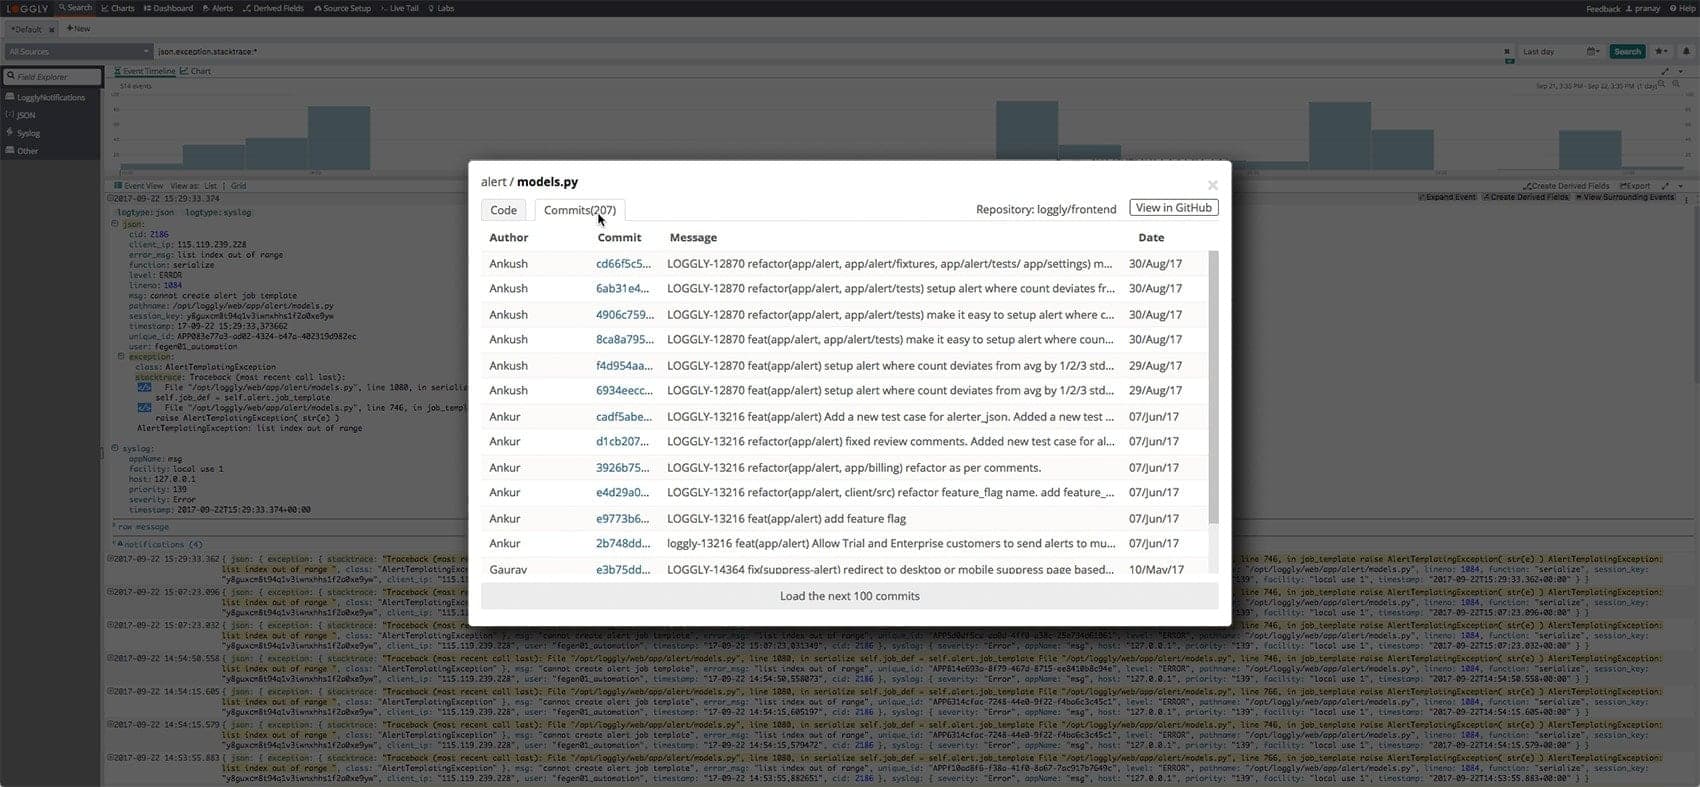1700x787 pixels.
Task: Open the Live Tail menu item
Action: tap(400, 9)
